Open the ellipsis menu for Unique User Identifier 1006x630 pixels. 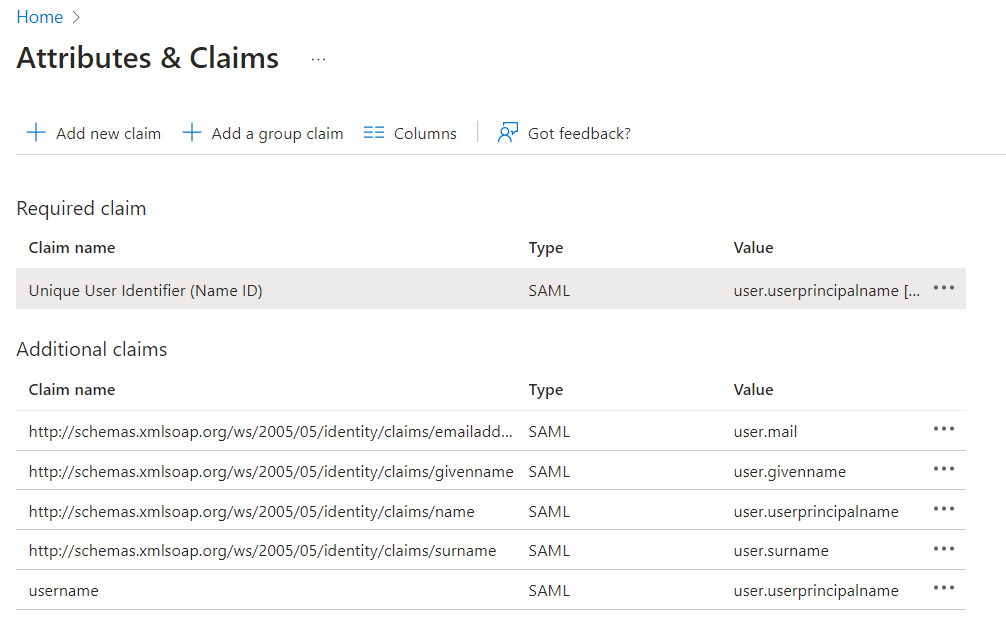943,288
